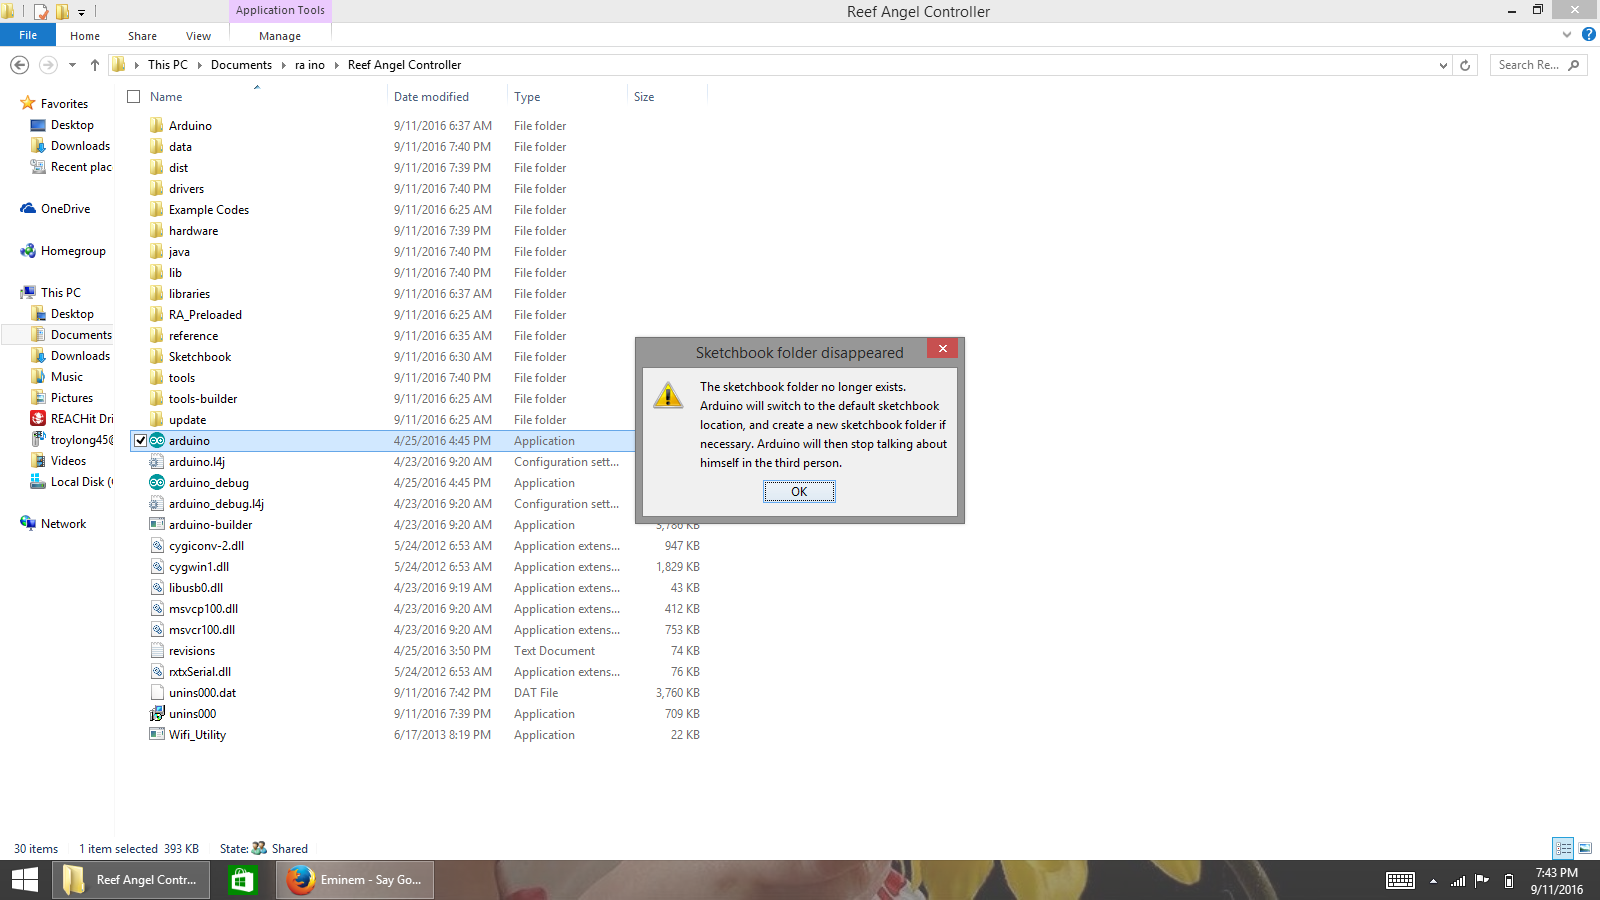Select Recent places under Favorites
This screenshot has width=1600, height=900.
(72, 167)
